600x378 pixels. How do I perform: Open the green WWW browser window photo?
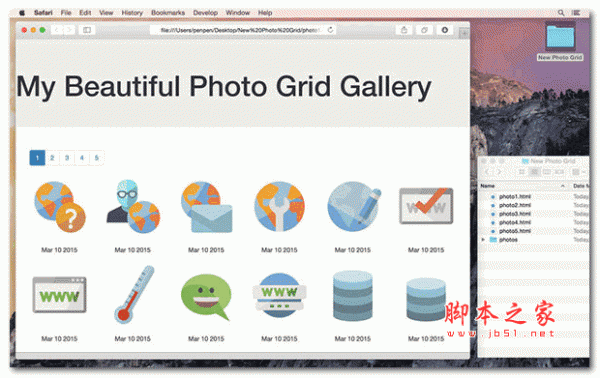point(59,295)
